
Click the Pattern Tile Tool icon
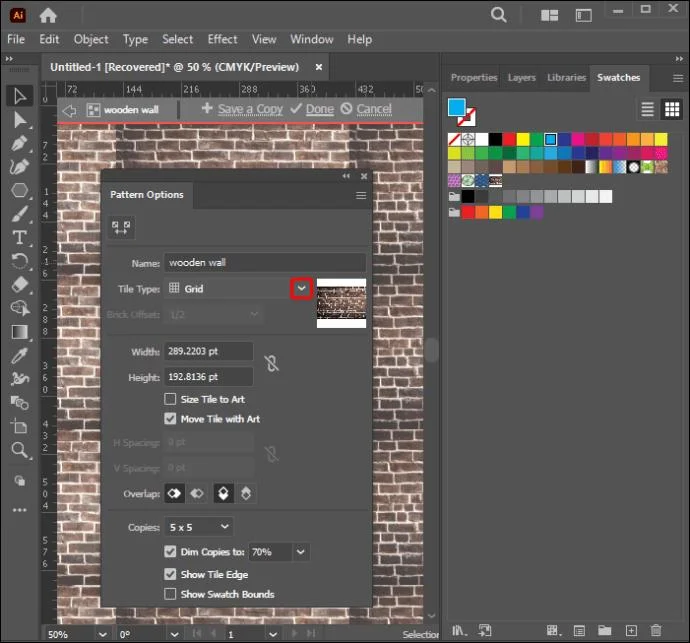click(x=121, y=228)
